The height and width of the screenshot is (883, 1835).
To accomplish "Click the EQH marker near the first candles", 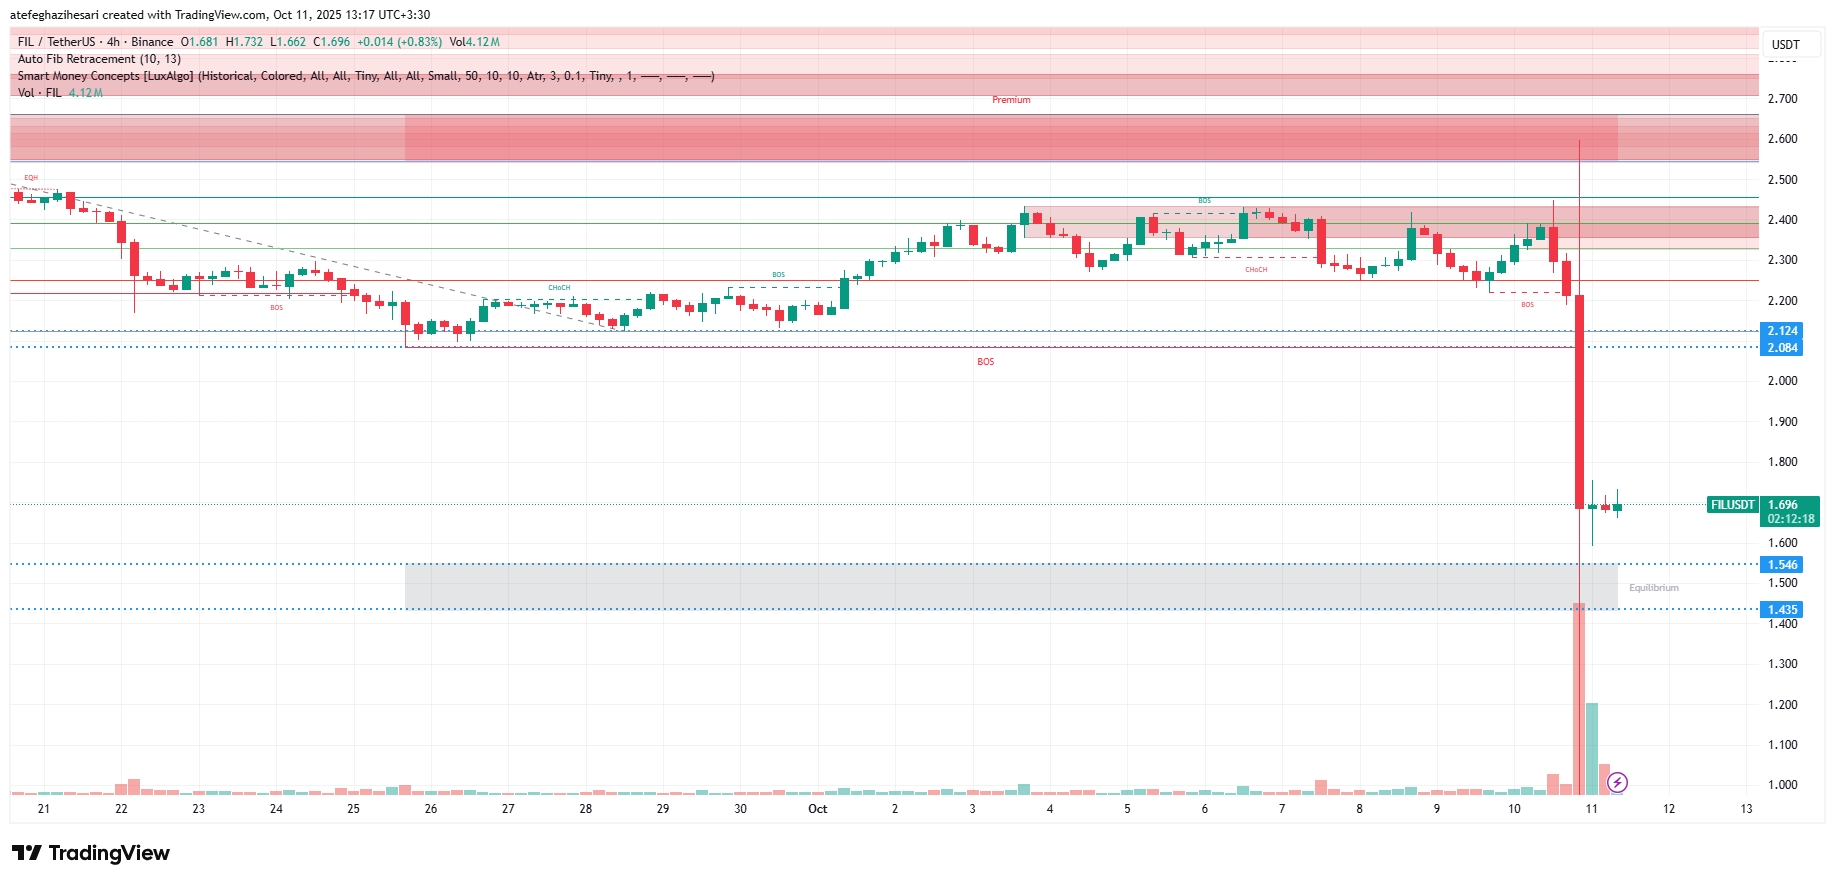I will (x=31, y=178).
